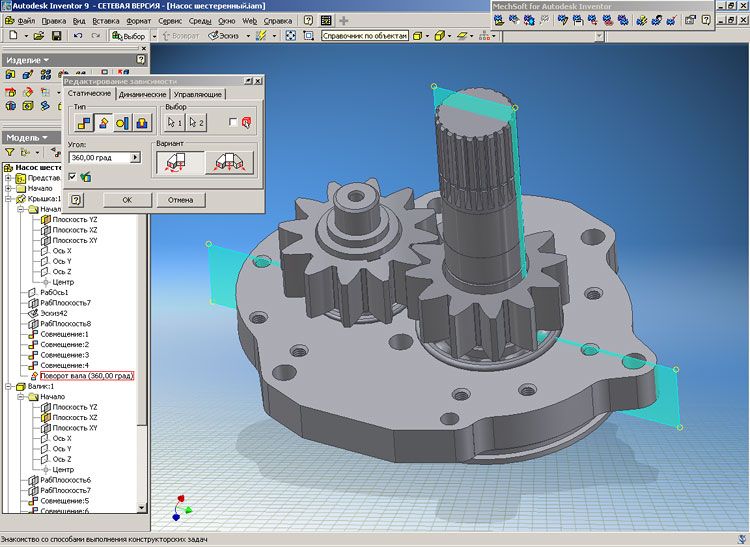Viewport: 750px width, 547px height.
Task: Click the Zoom Window icon
Action: click(309, 36)
